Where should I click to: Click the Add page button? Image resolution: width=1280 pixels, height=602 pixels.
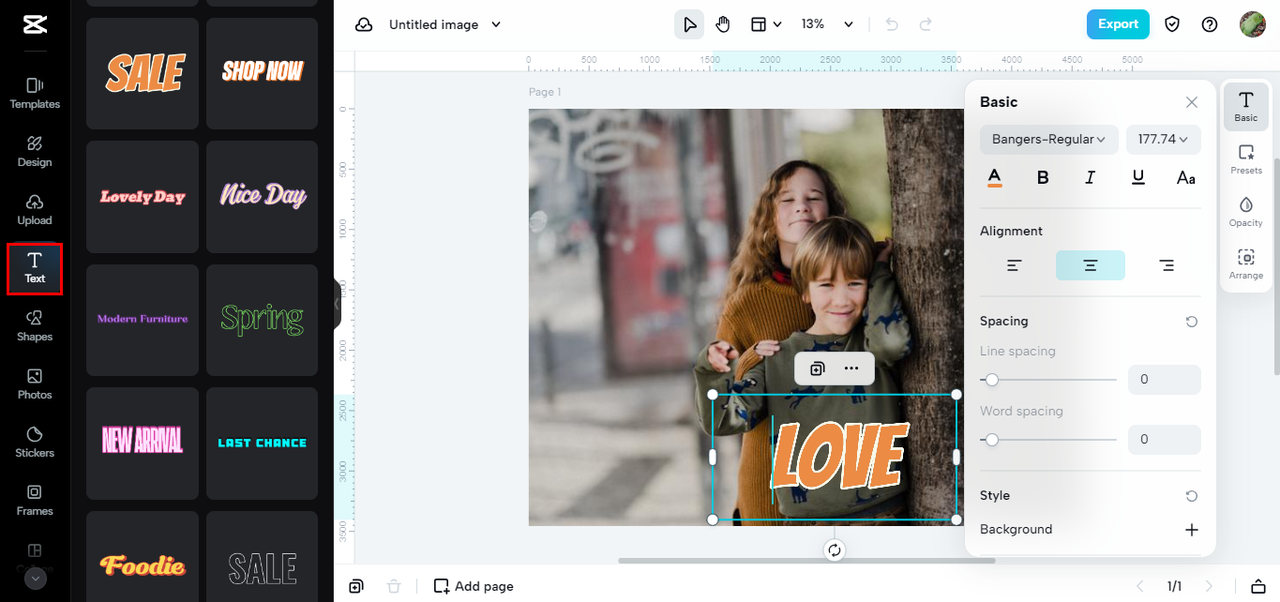(x=473, y=586)
